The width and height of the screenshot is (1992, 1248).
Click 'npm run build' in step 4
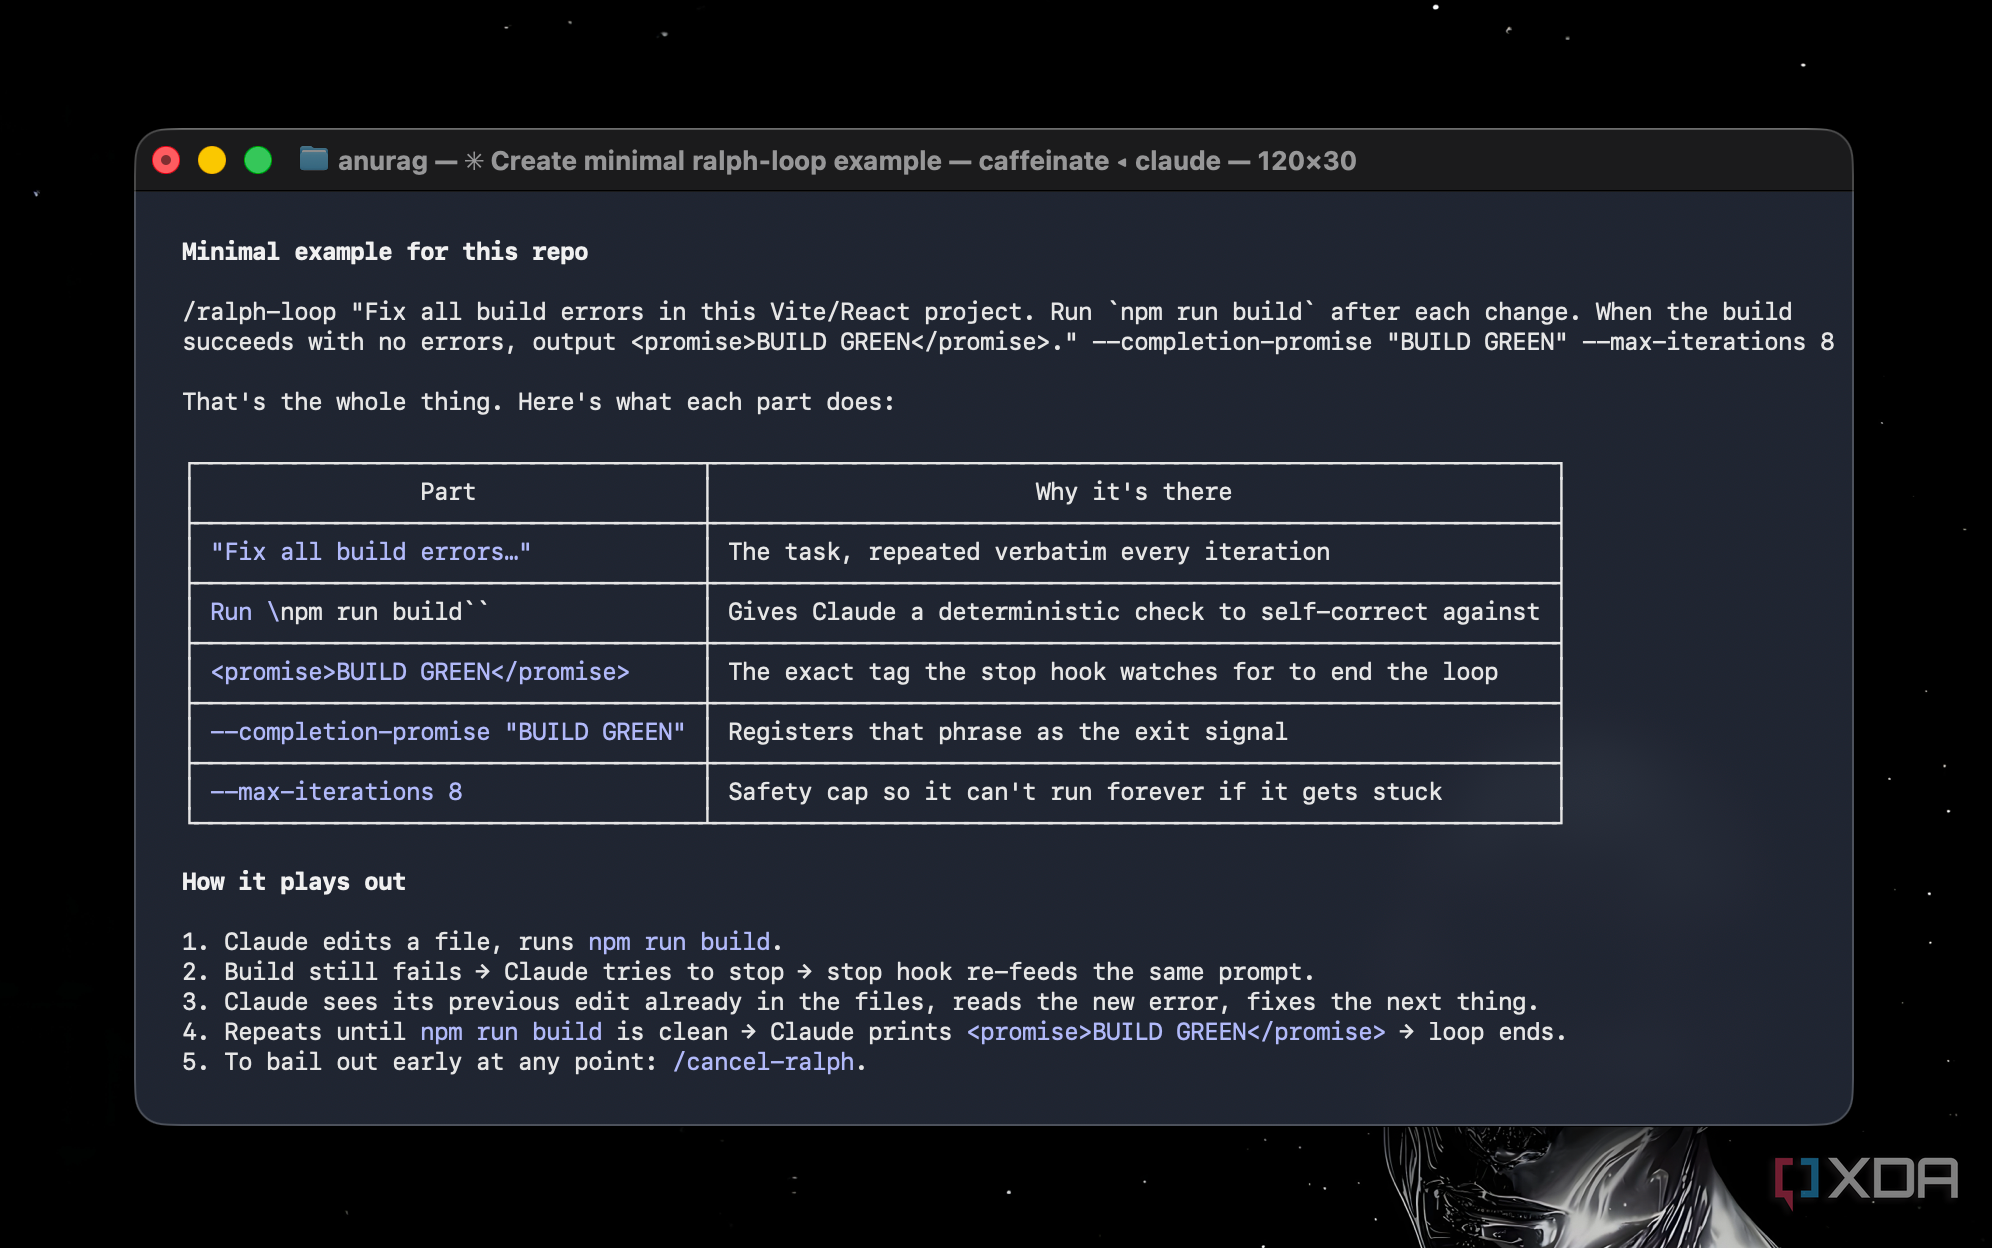[x=511, y=1032]
